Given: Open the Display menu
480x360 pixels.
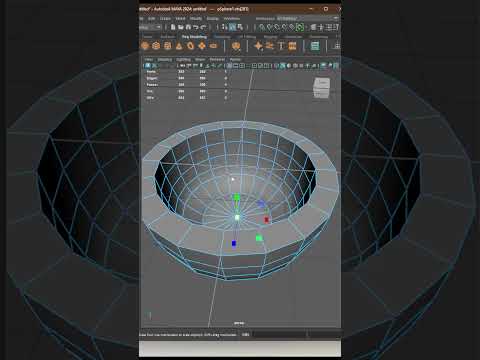Looking at the screenshot, I should pos(213,18).
